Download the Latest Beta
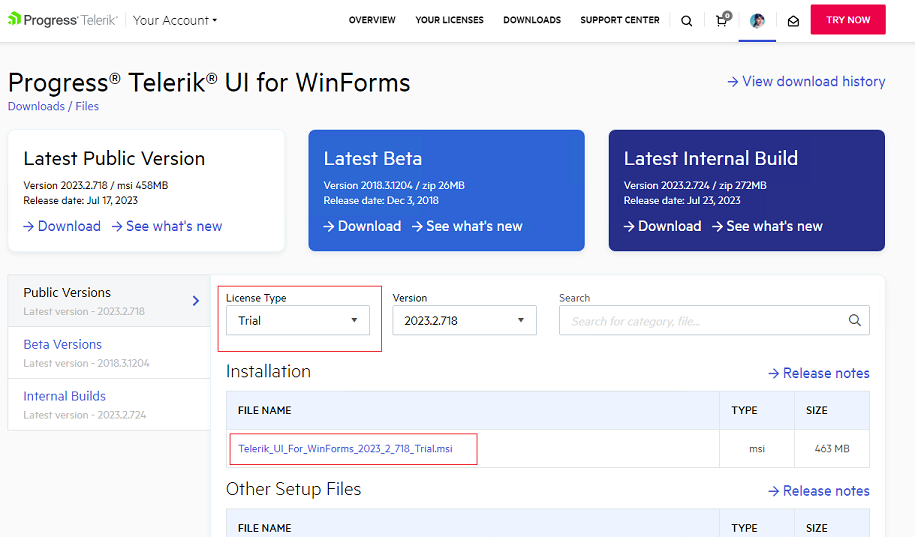 point(362,226)
